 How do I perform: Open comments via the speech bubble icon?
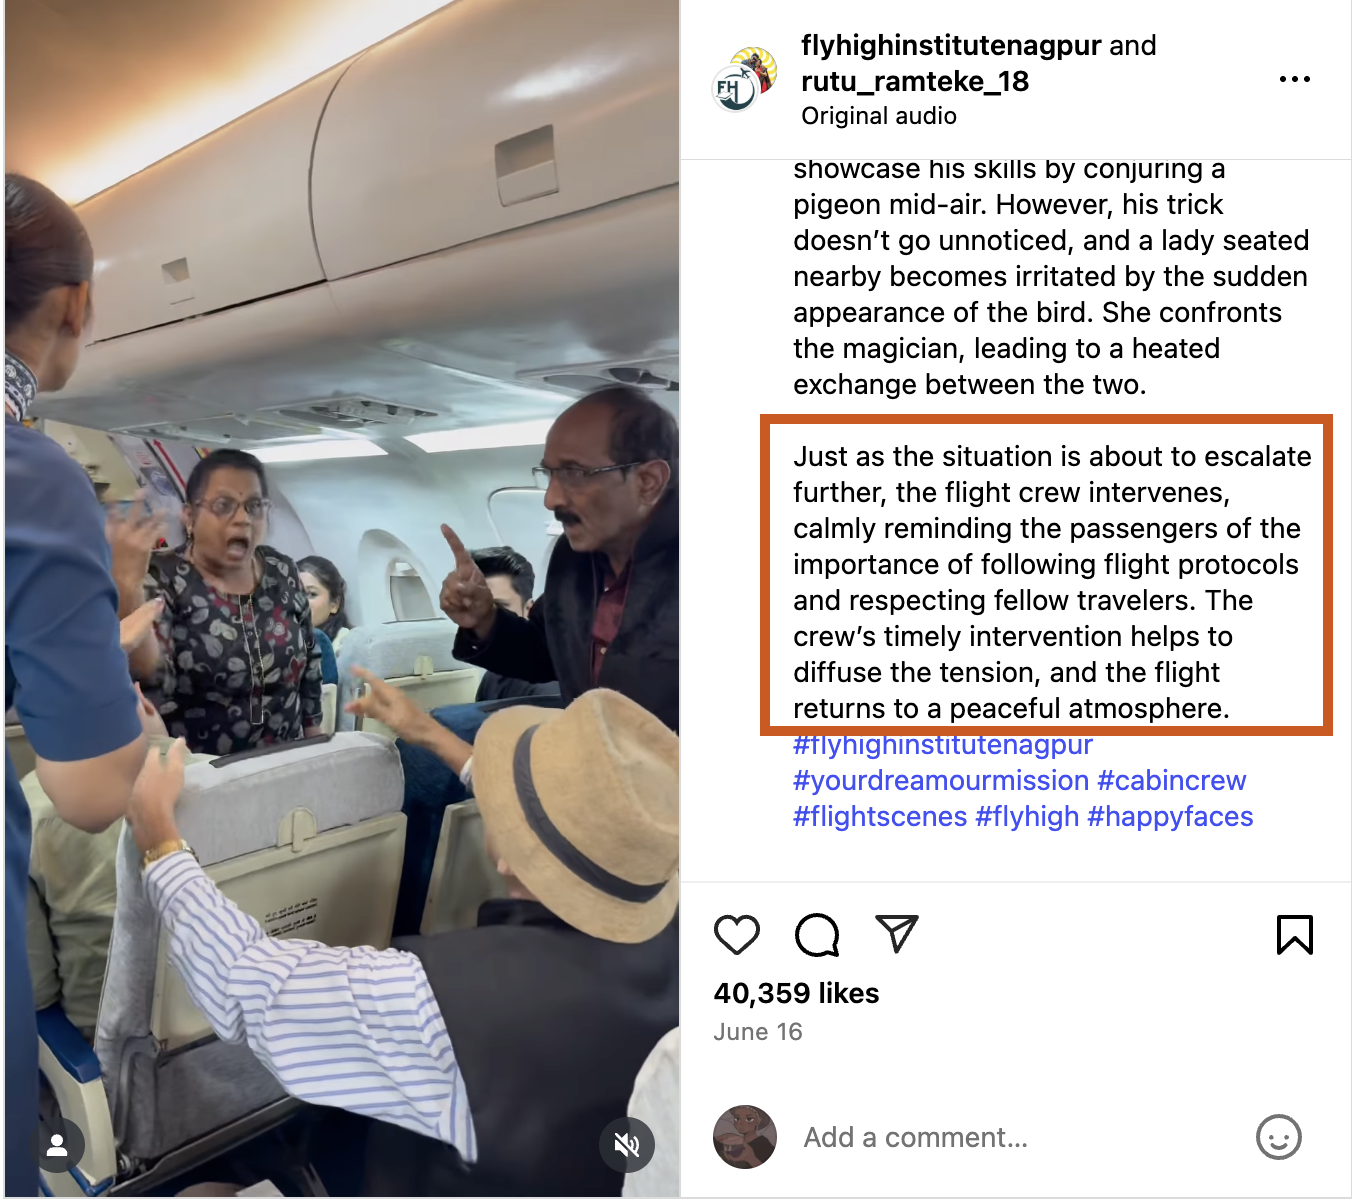tap(817, 935)
